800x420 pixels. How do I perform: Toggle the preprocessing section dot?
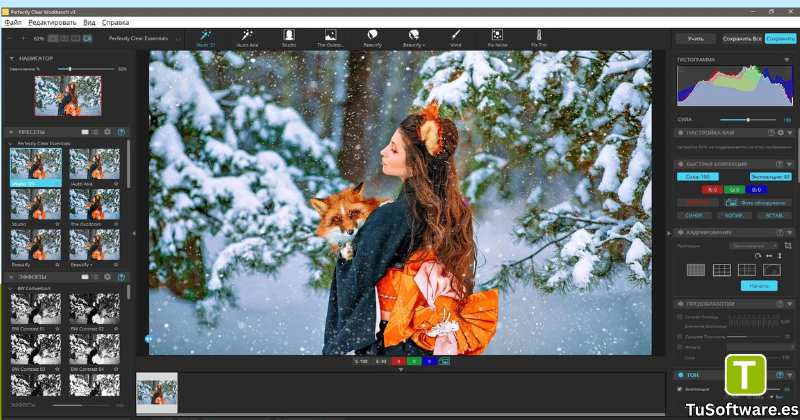(x=681, y=304)
